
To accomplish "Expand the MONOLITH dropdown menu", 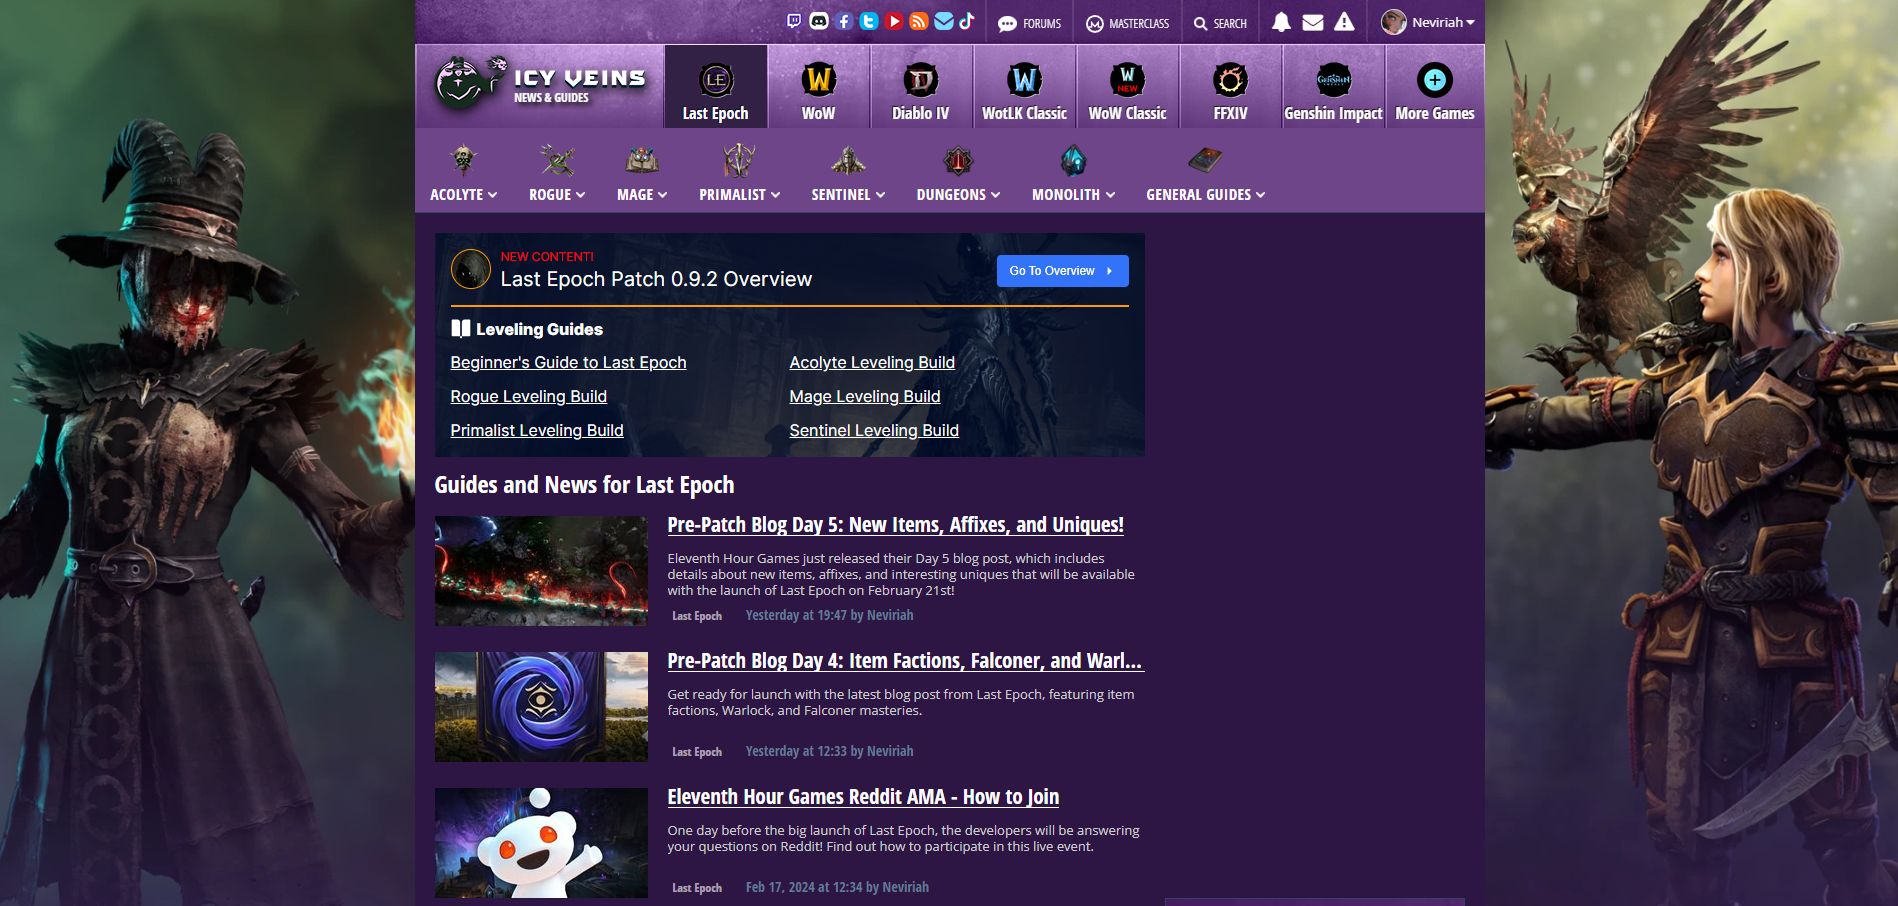I will pos(1073,195).
